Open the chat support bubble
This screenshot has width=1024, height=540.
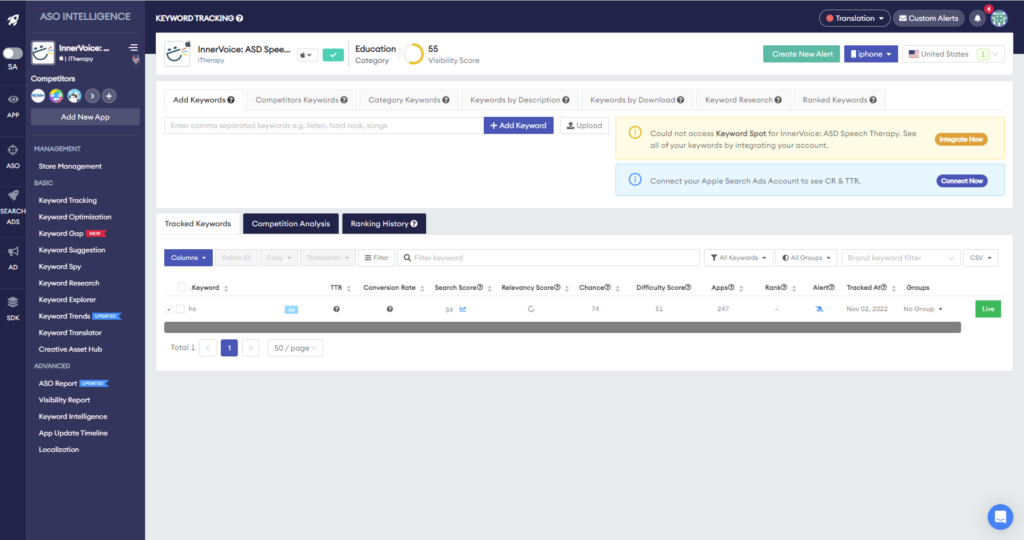click(x=999, y=516)
